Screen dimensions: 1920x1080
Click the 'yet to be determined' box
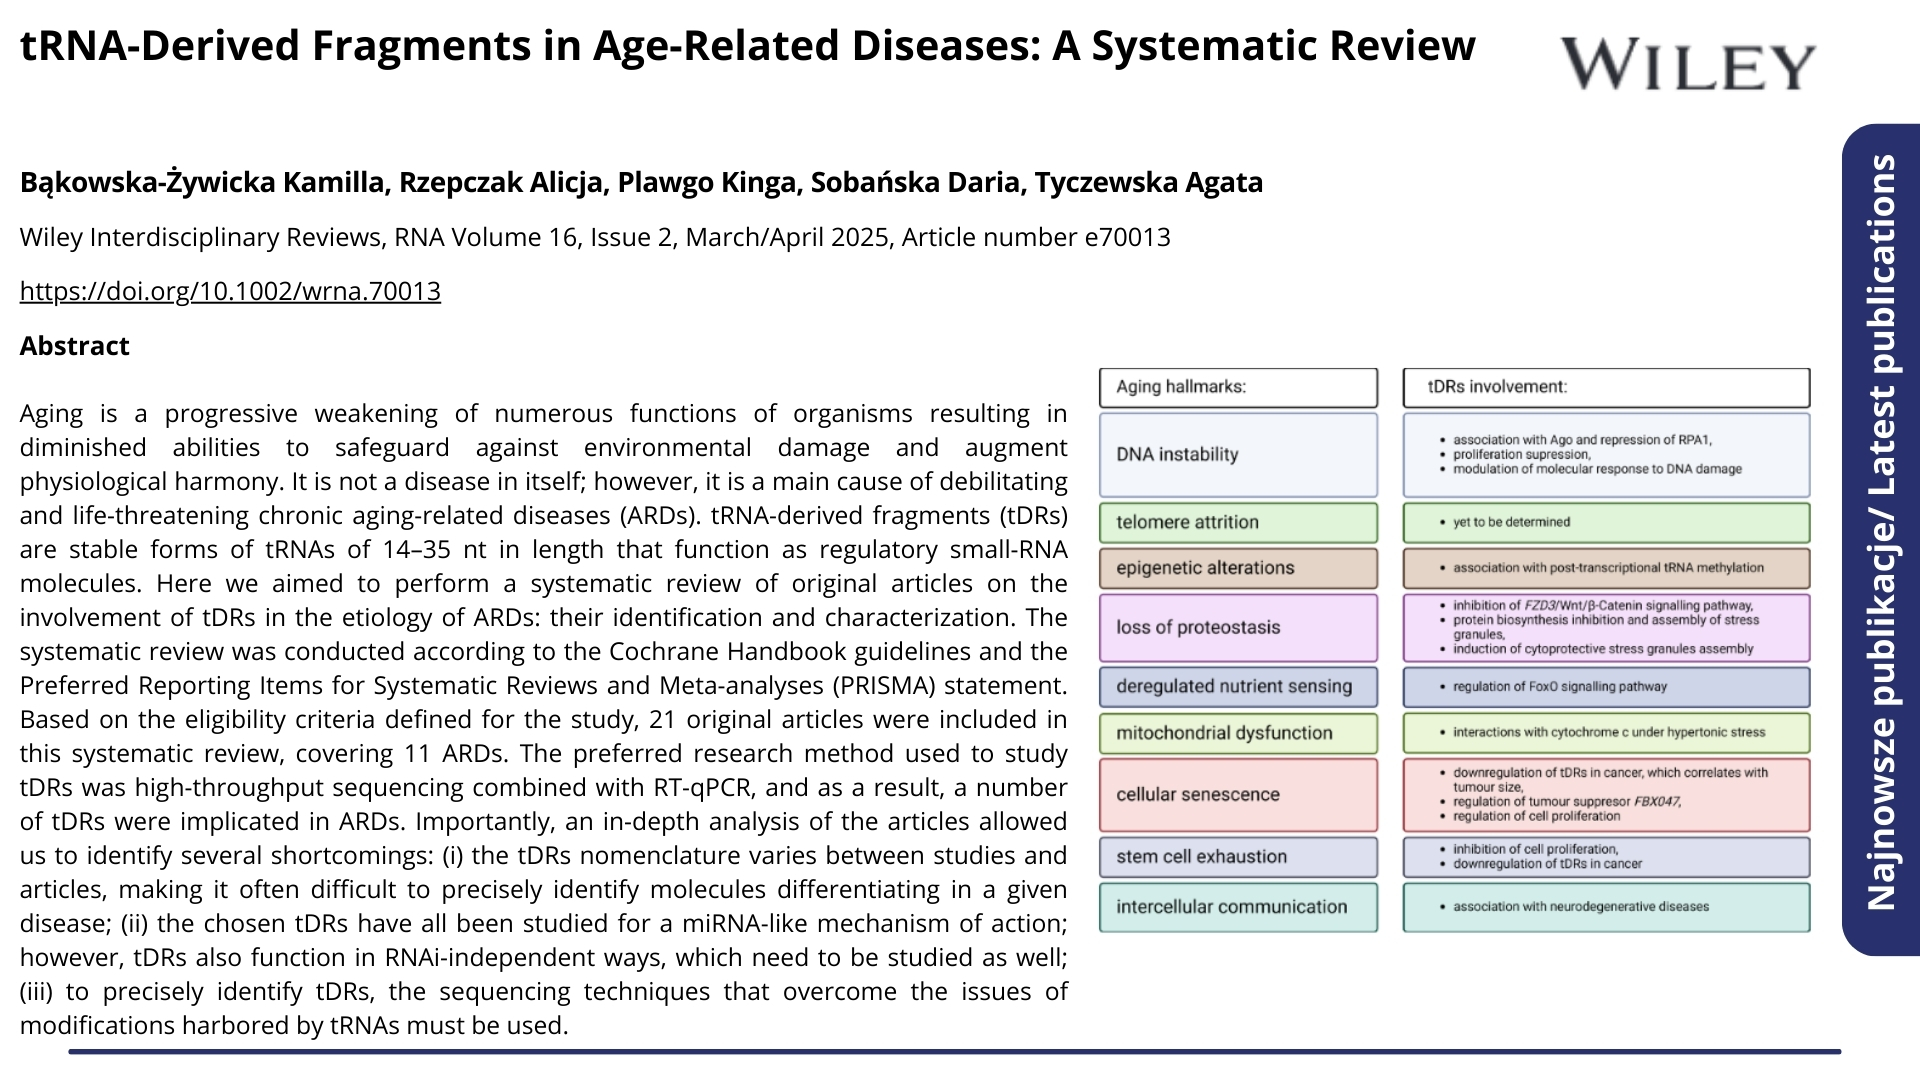[x=1606, y=522]
